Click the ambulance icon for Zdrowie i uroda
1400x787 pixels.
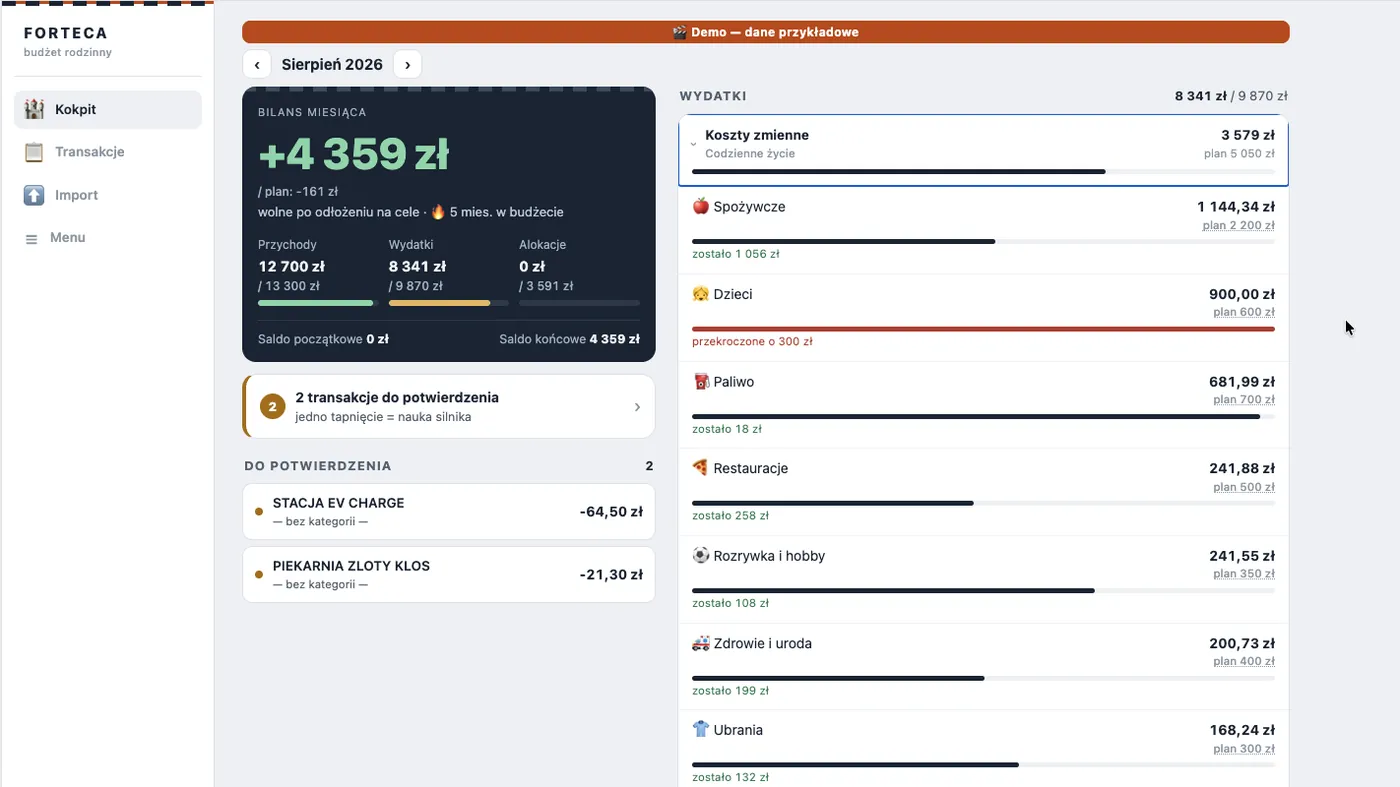pyautogui.click(x=701, y=643)
